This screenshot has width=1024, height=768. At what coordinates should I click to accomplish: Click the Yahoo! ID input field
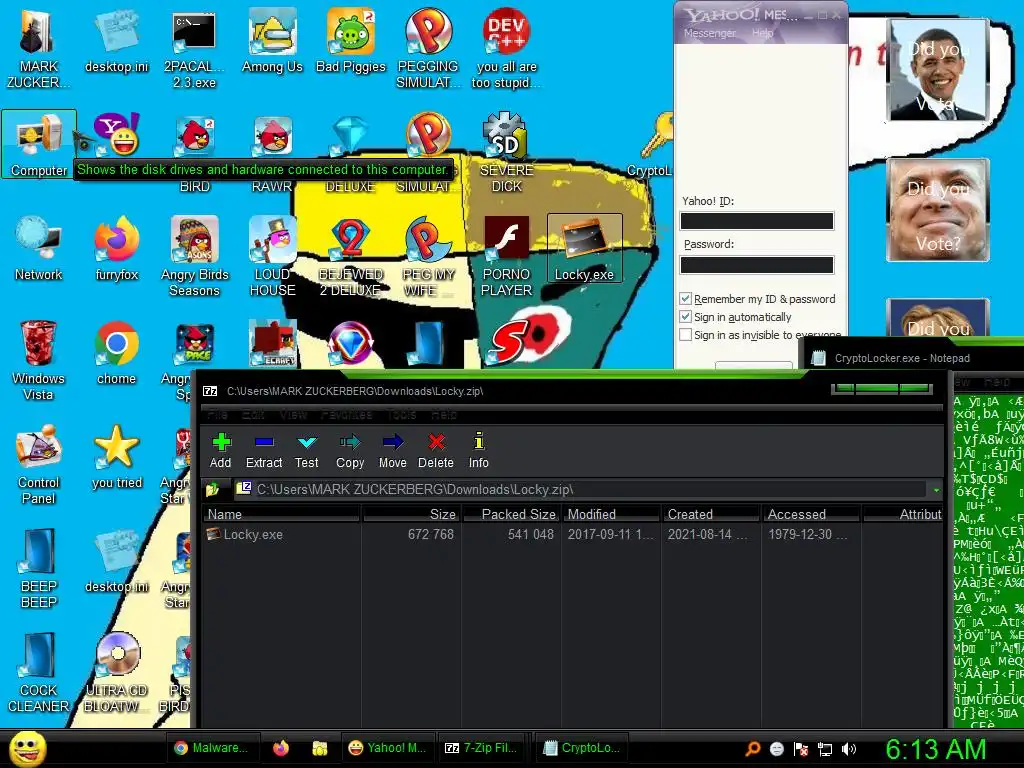click(757, 221)
